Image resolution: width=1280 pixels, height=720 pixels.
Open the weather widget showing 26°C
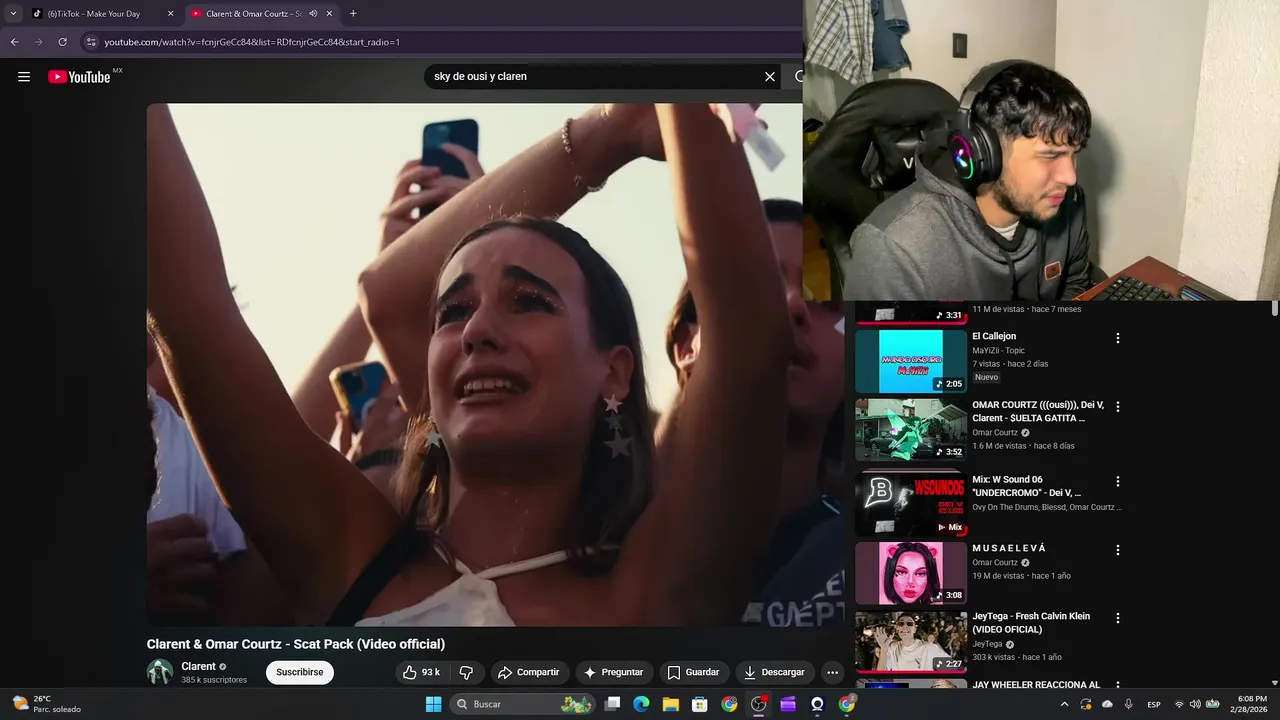click(46, 704)
